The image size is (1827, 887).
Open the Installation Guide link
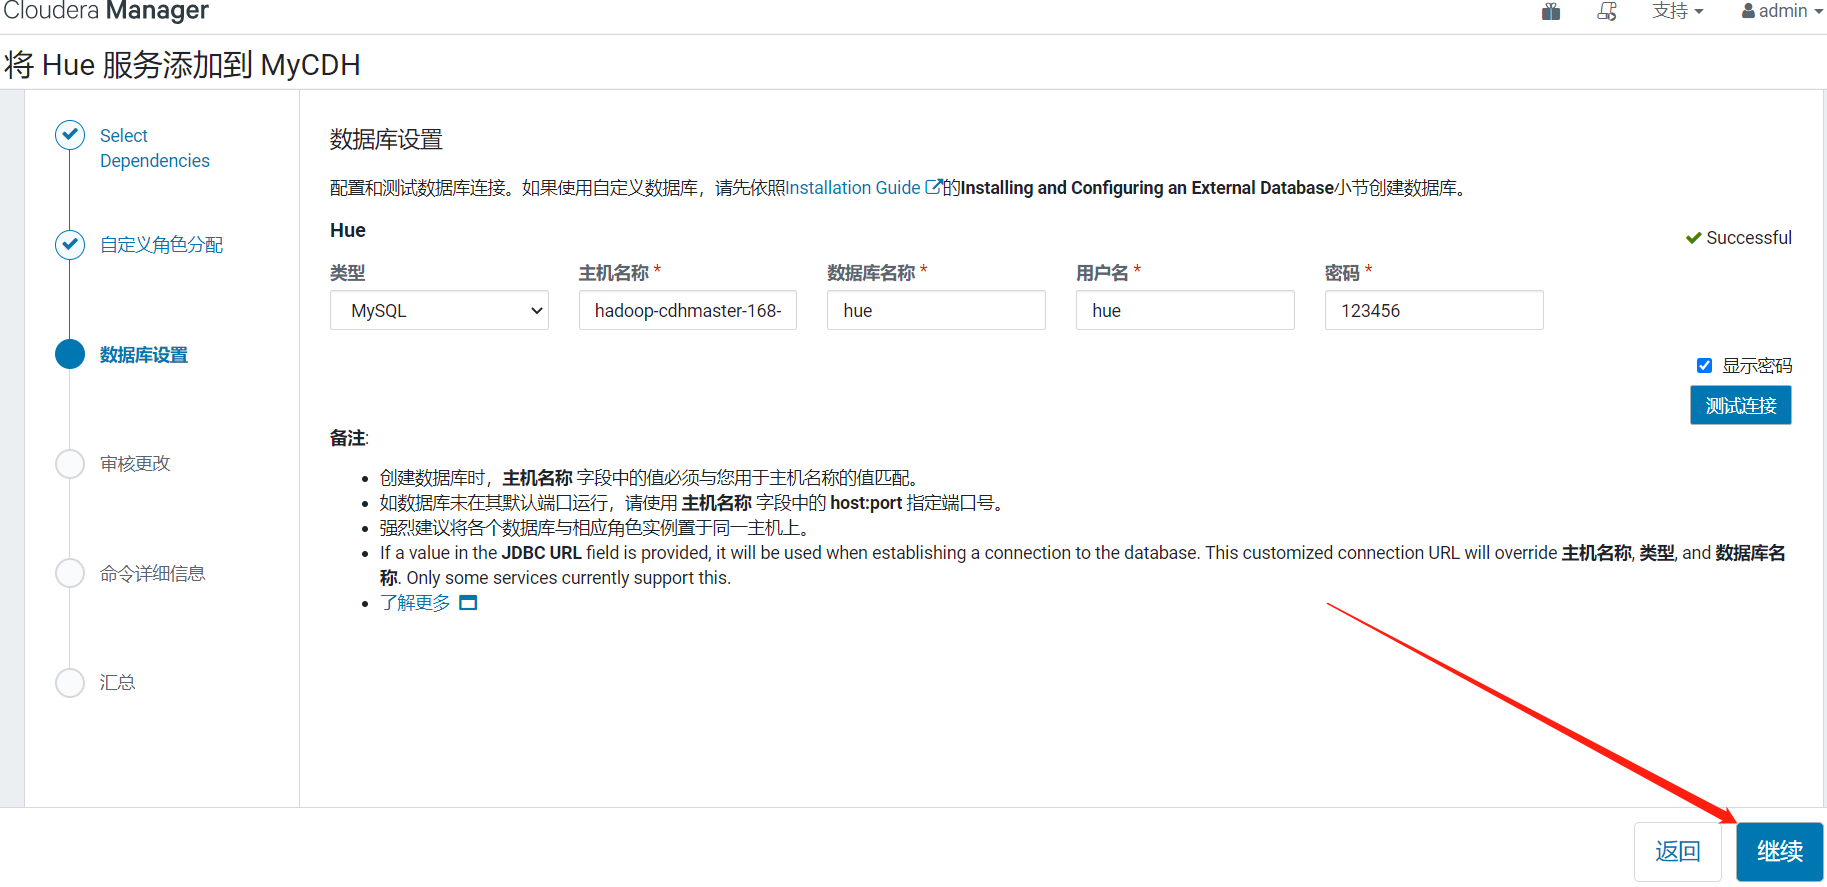coord(853,188)
